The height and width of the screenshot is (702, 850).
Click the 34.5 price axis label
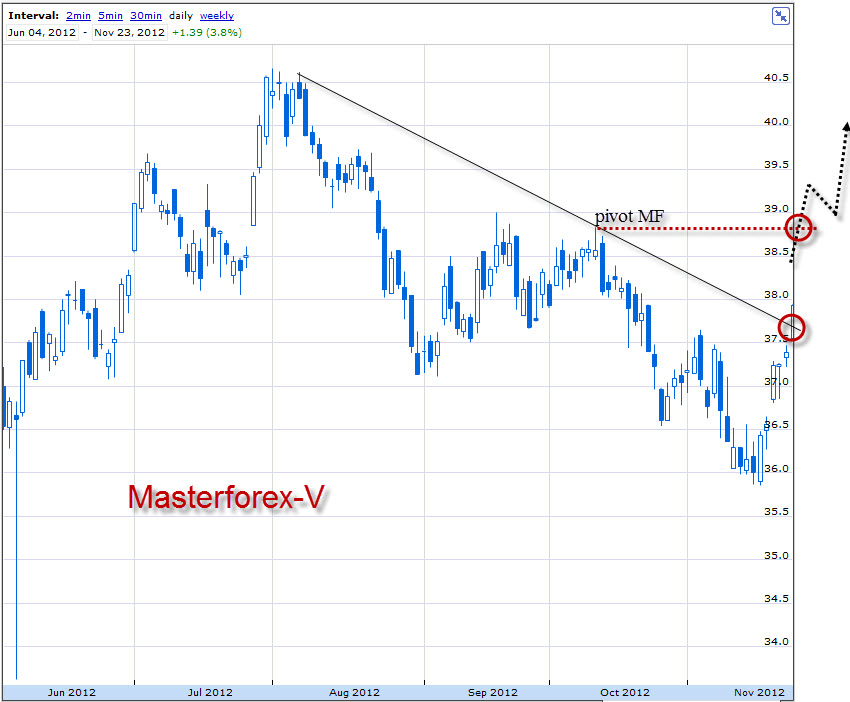[x=776, y=598]
